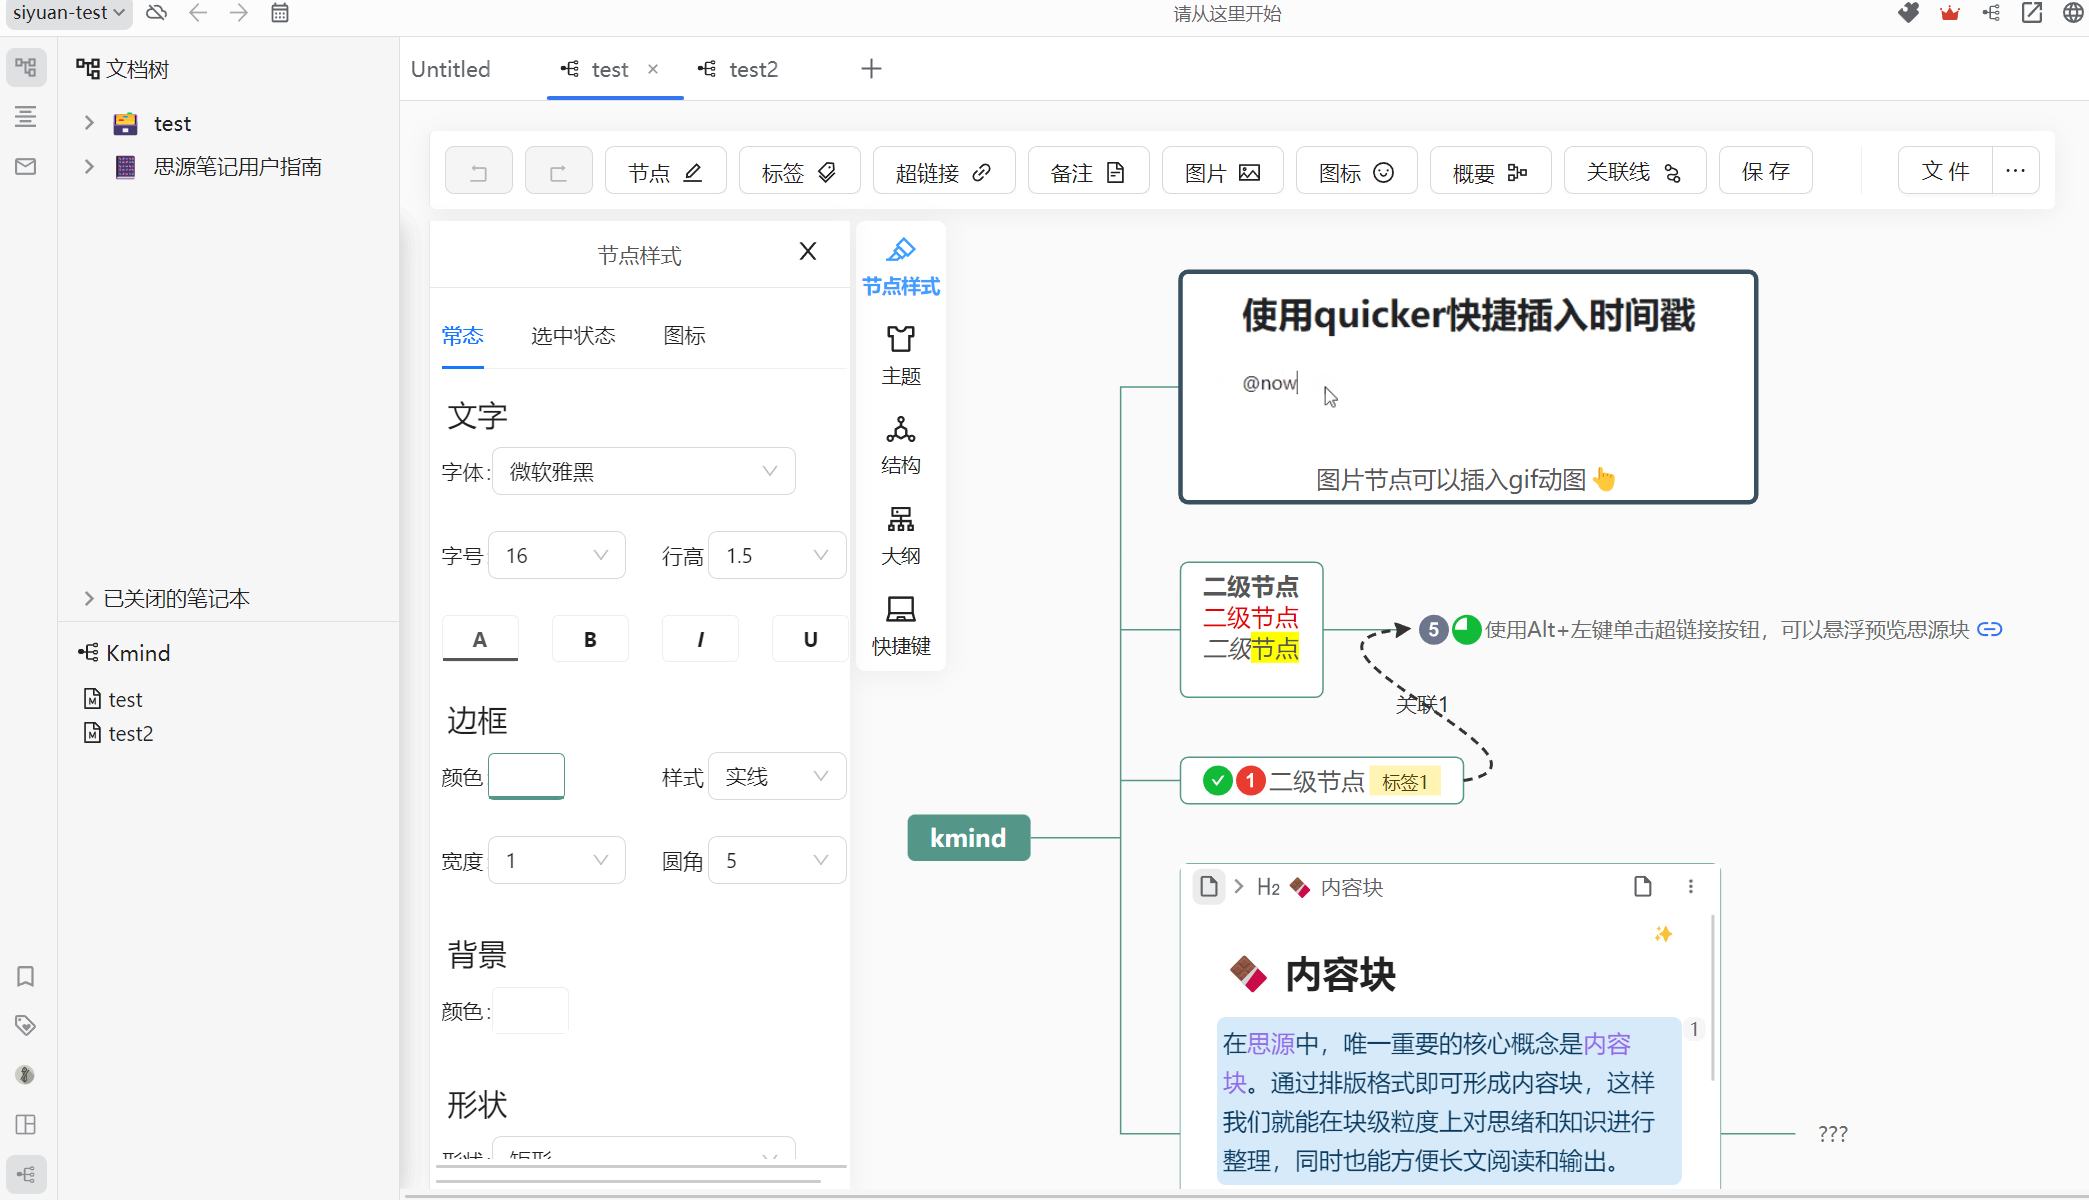Pick the background 颜色 swatch
2089x1200 pixels.
(x=531, y=1011)
